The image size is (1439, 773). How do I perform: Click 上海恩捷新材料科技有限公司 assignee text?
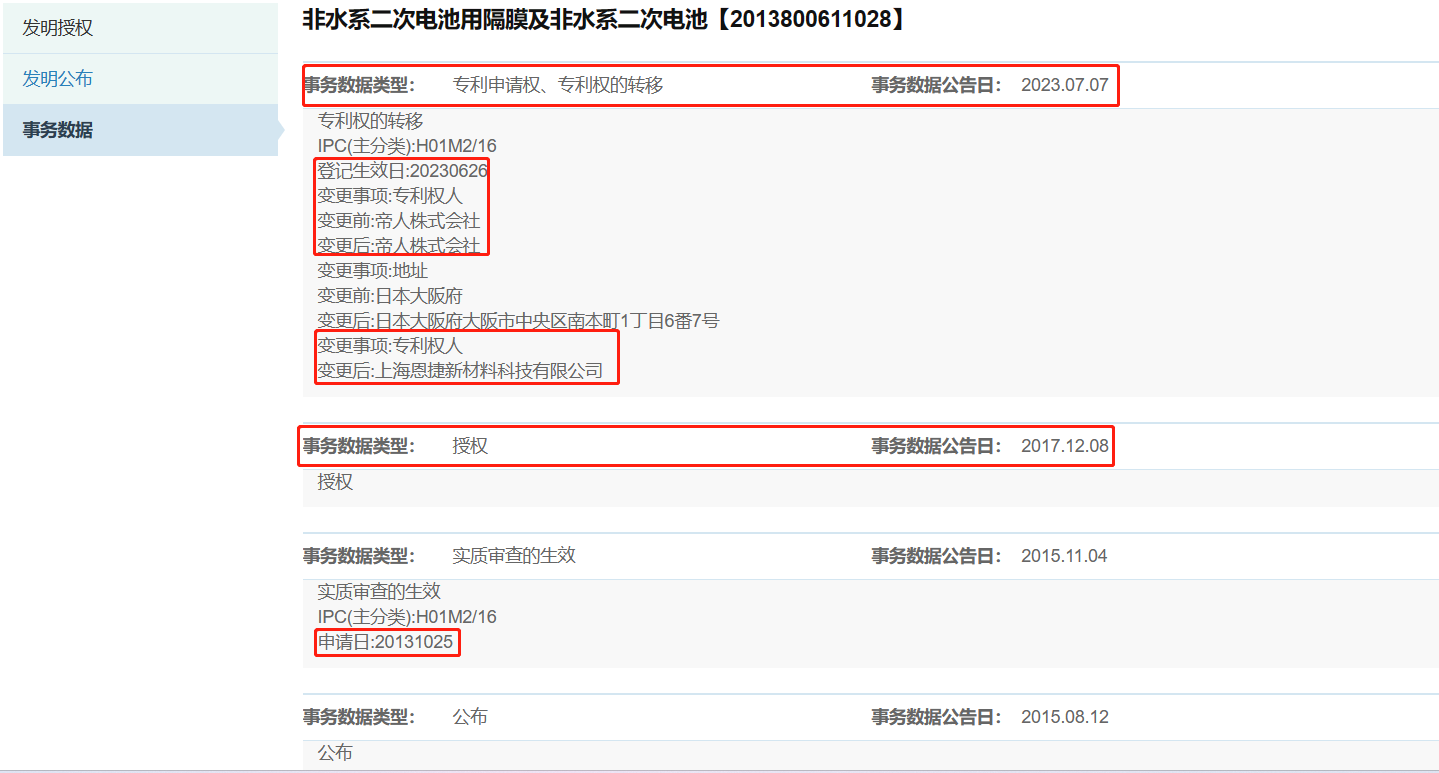[x=489, y=371]
